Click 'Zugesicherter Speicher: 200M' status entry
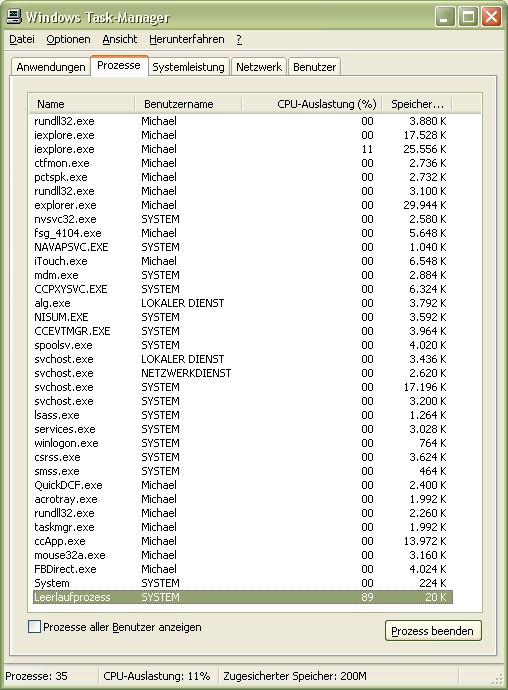 [295, 675]
